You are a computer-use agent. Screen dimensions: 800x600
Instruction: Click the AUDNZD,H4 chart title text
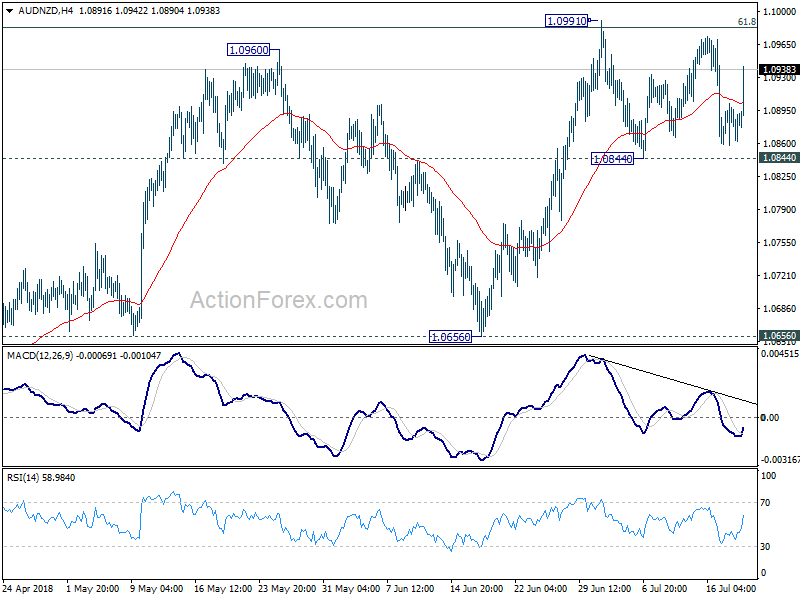(x=45, y=11)
